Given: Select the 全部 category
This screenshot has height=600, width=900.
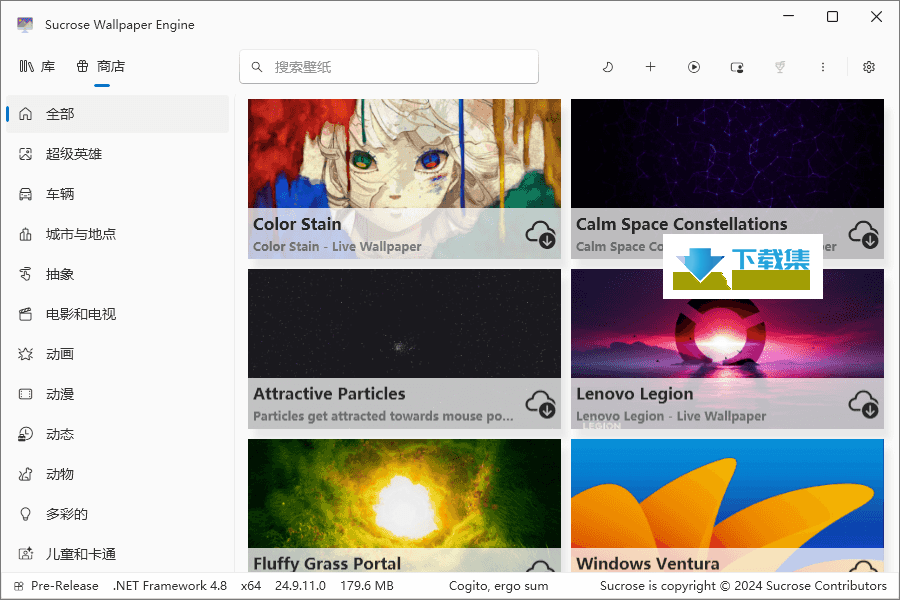Looking at the screenshot, I should (117, 114).
